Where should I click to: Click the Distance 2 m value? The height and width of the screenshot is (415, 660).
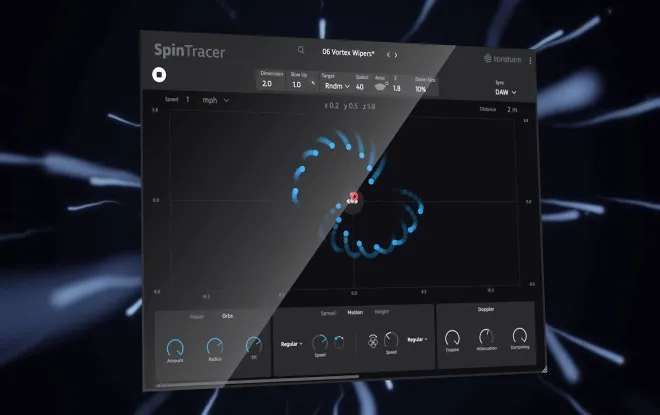512,109
